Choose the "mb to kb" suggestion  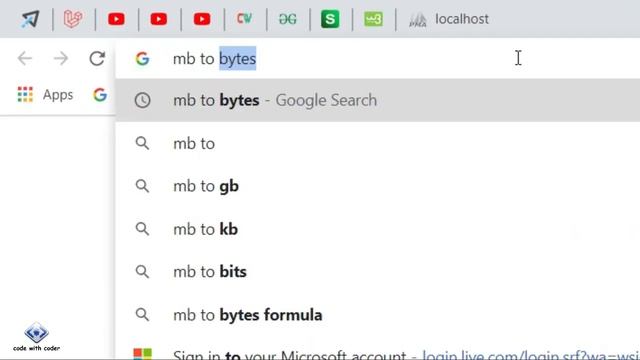pos(378,229)
